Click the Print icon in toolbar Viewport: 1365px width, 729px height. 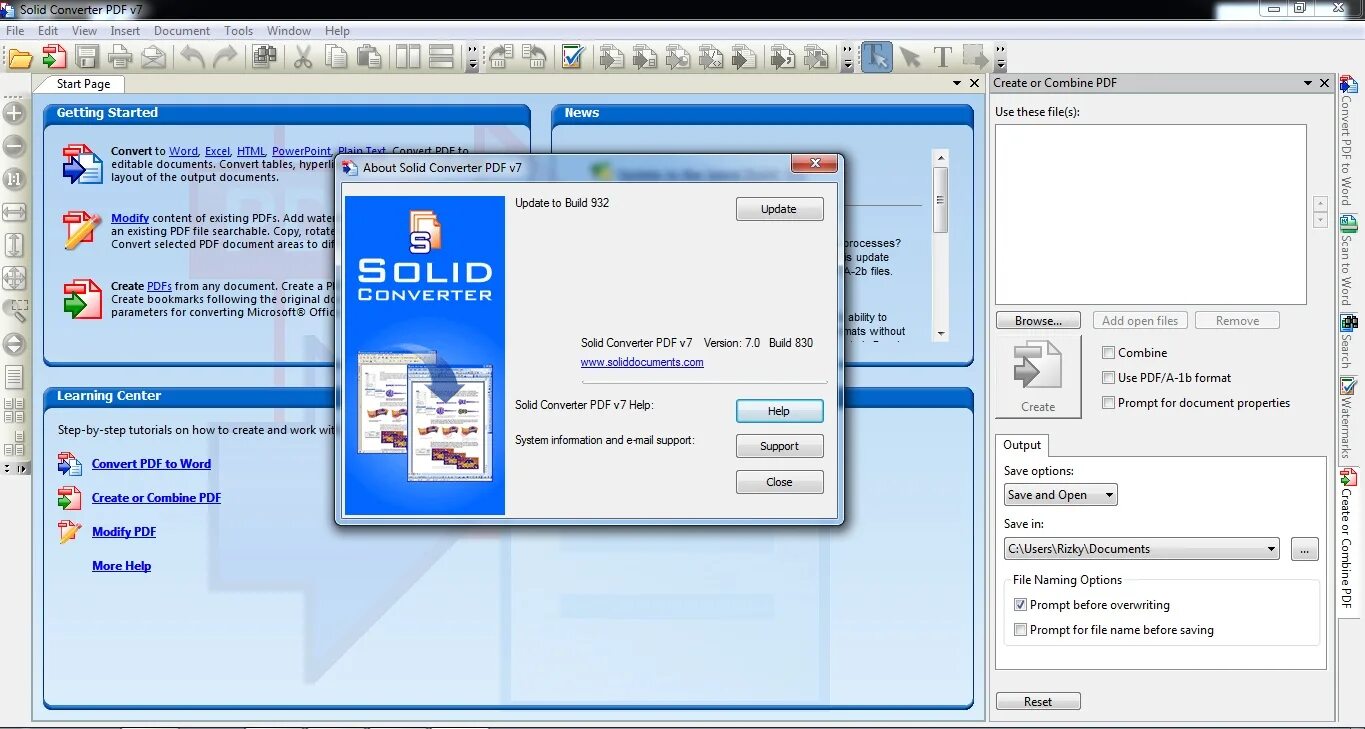coord(120,57)
